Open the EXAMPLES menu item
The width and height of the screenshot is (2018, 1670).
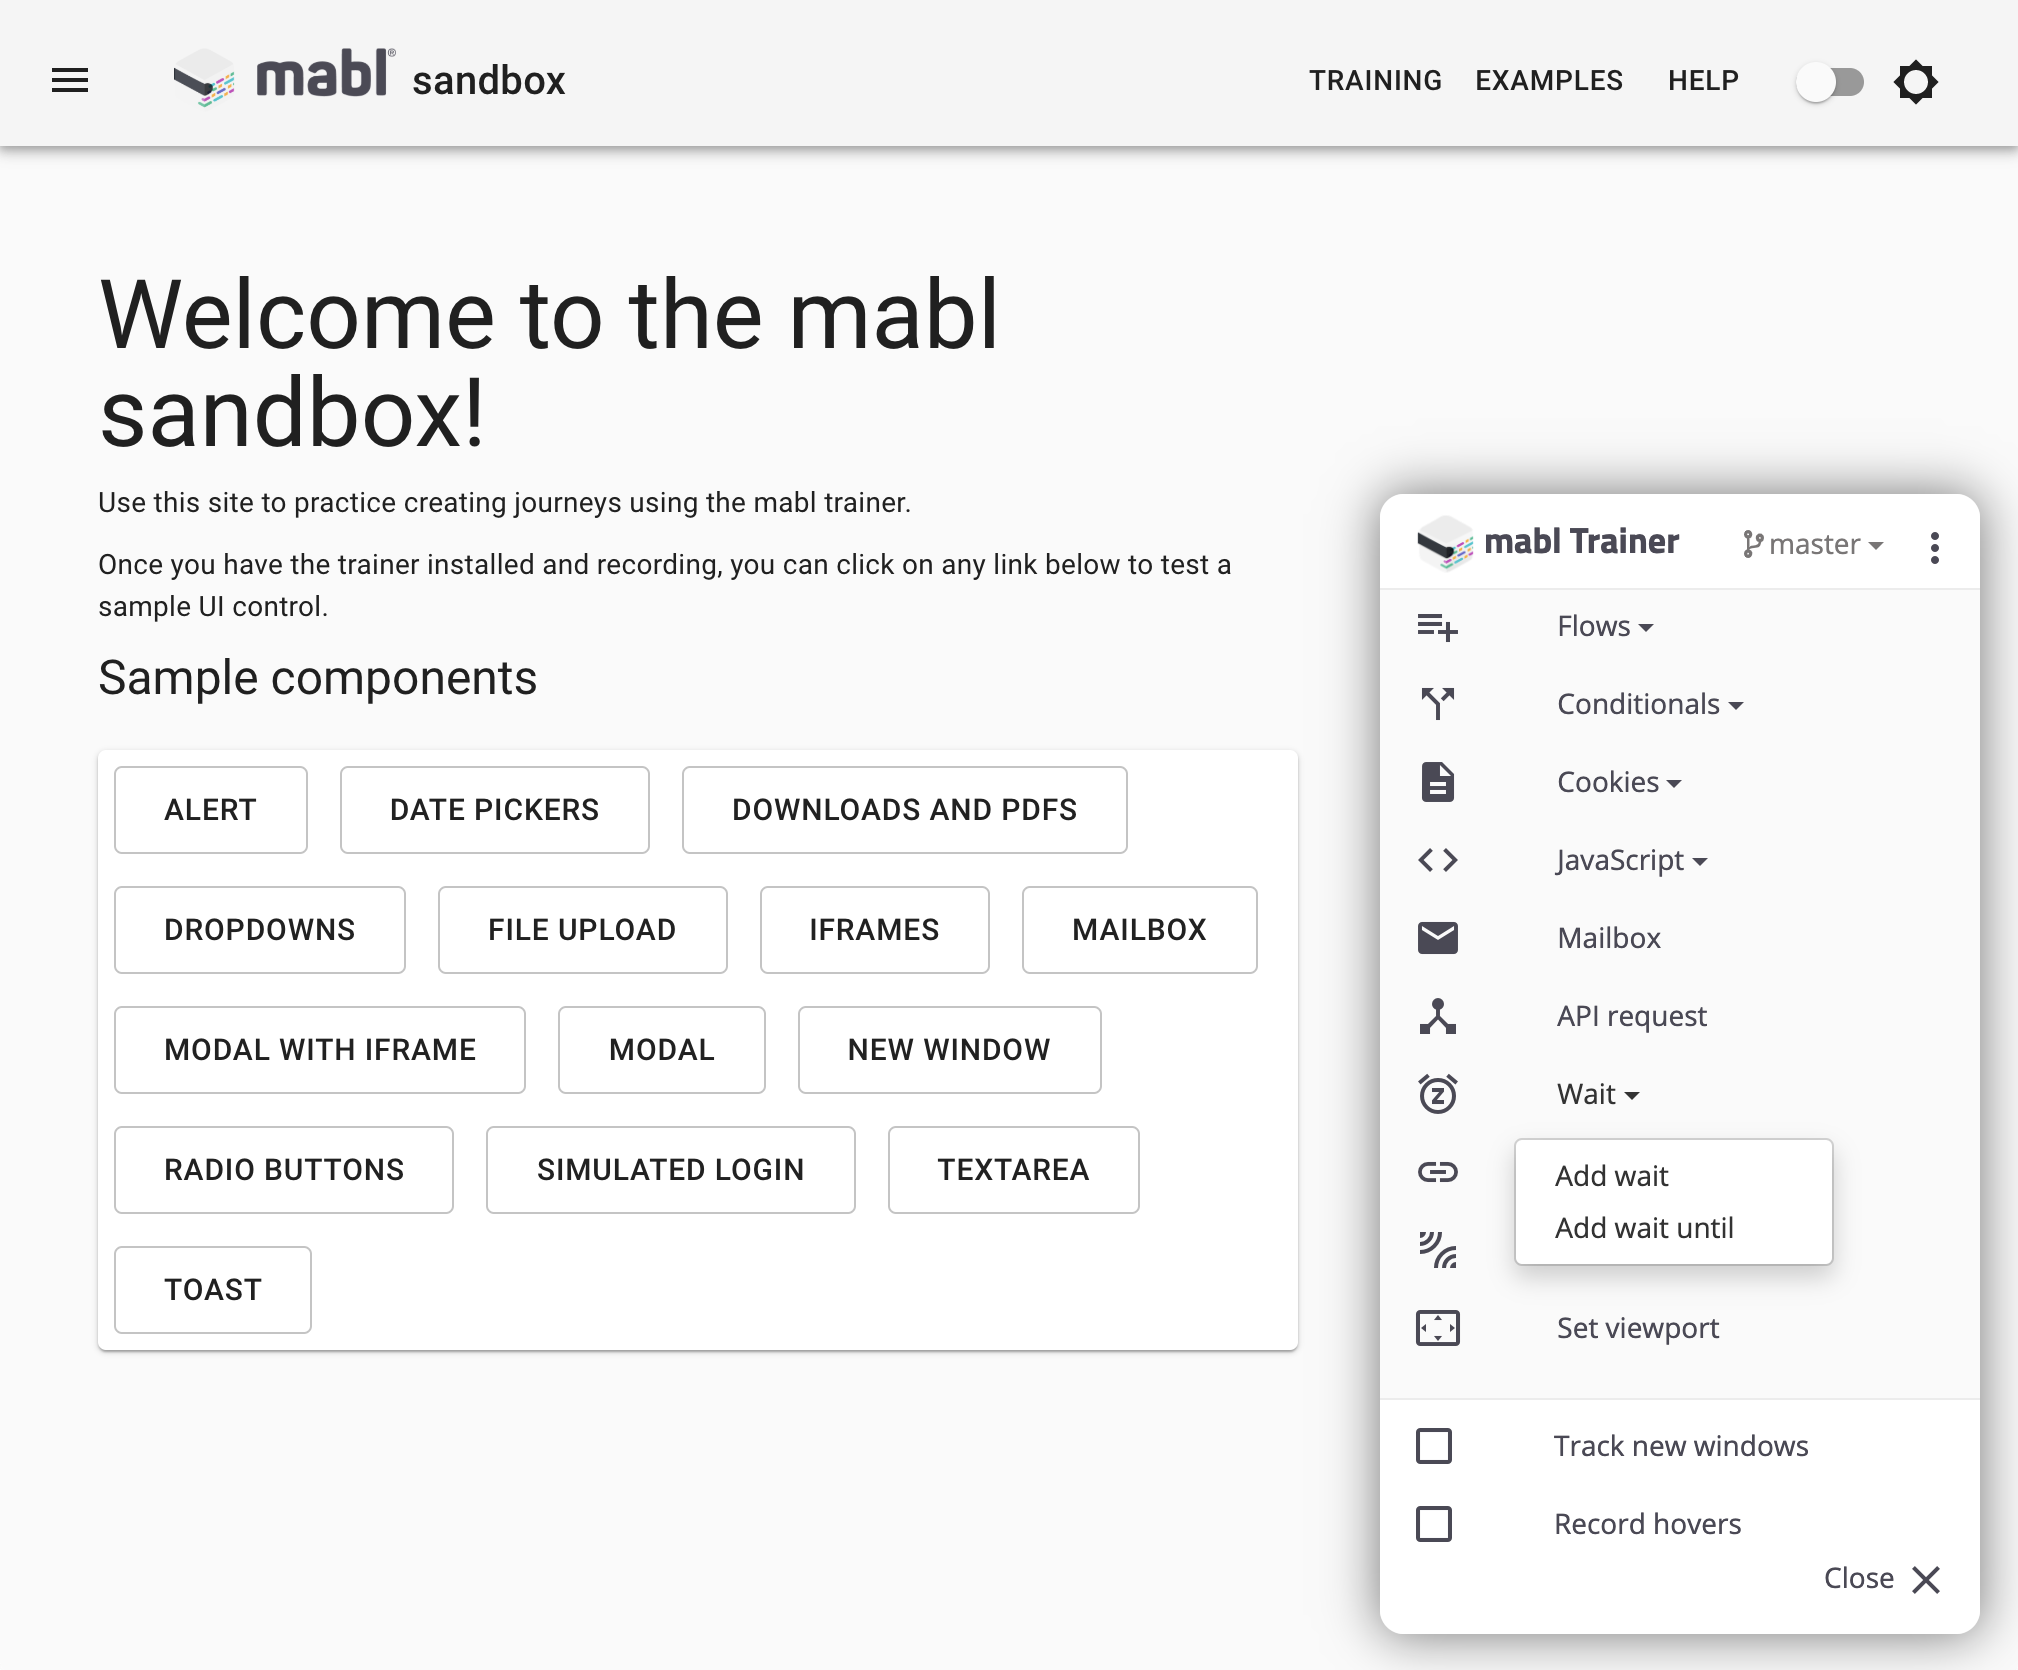[x=1549, y=80]
